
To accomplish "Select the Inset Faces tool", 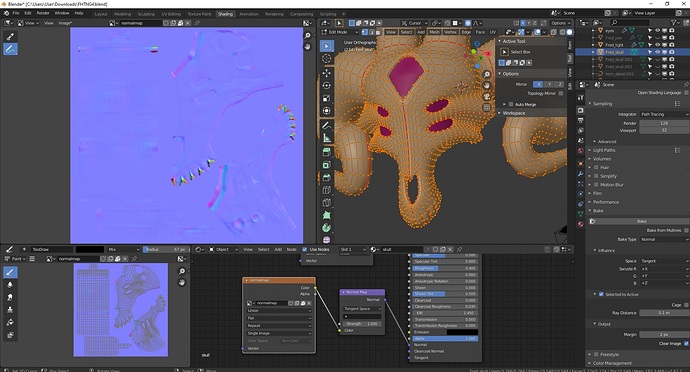I will (x=327, y=165).
